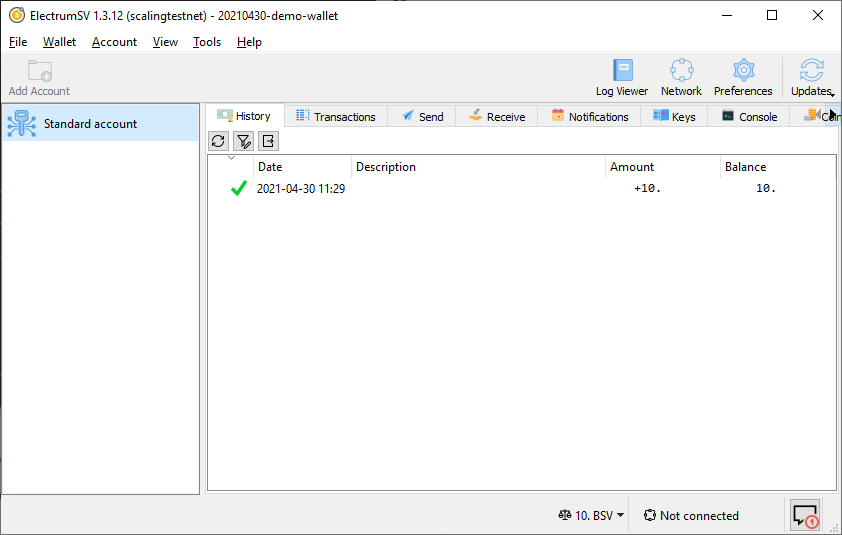This screenshot has height=535, width=842.
Task: Open the notification bubble in status bar
Action: (x=805, y=515)
